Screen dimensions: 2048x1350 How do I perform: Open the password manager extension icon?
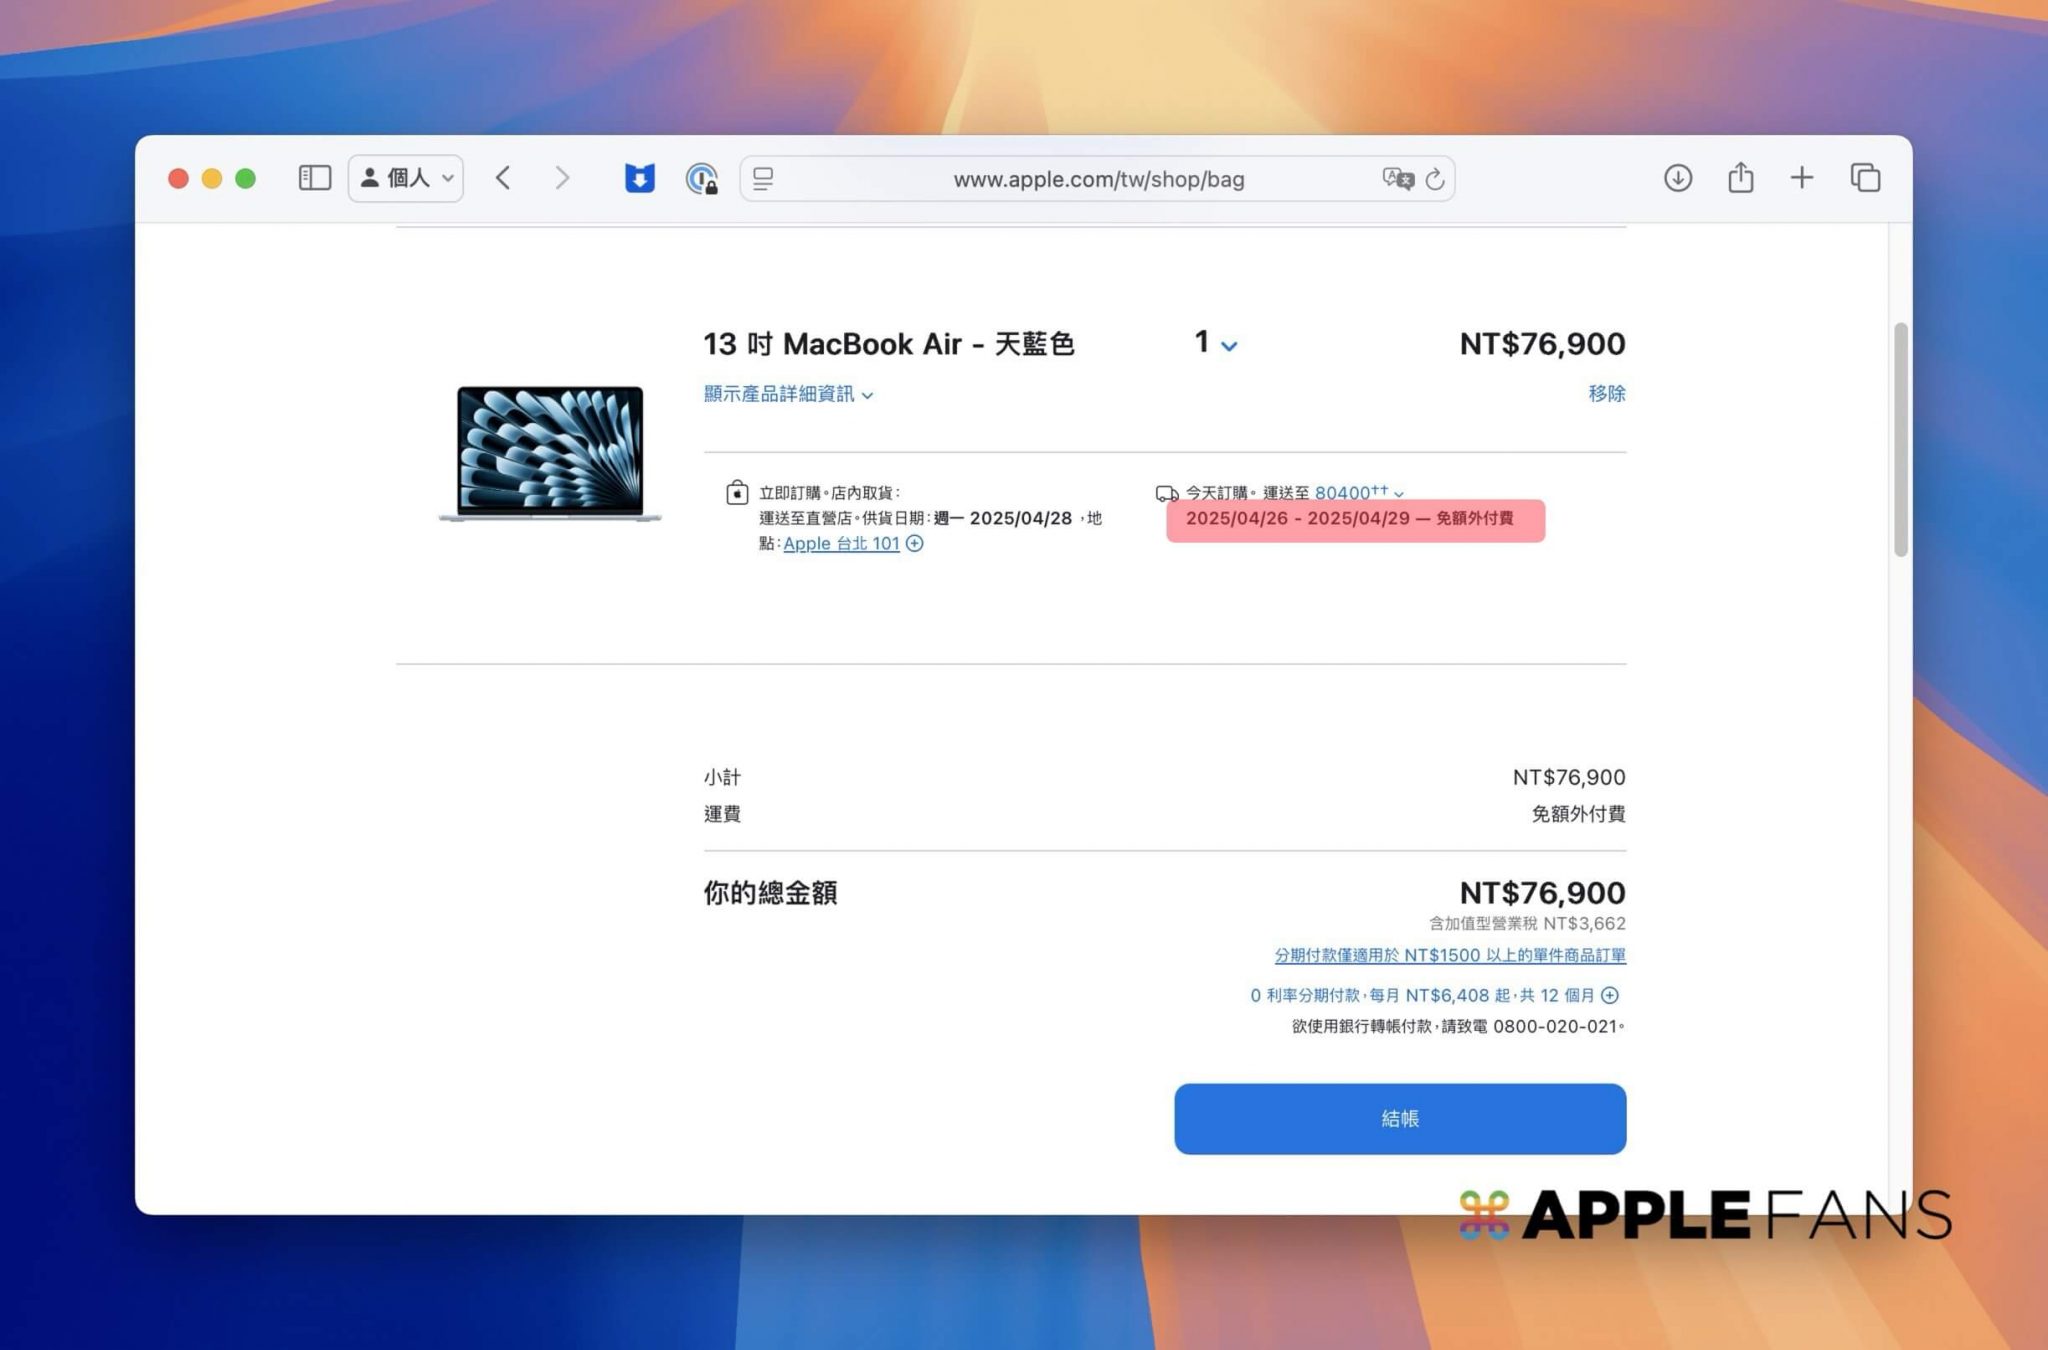point(702,179)
